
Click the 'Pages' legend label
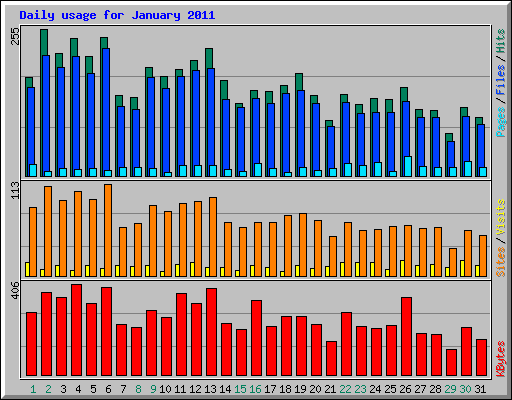point(500,122)
